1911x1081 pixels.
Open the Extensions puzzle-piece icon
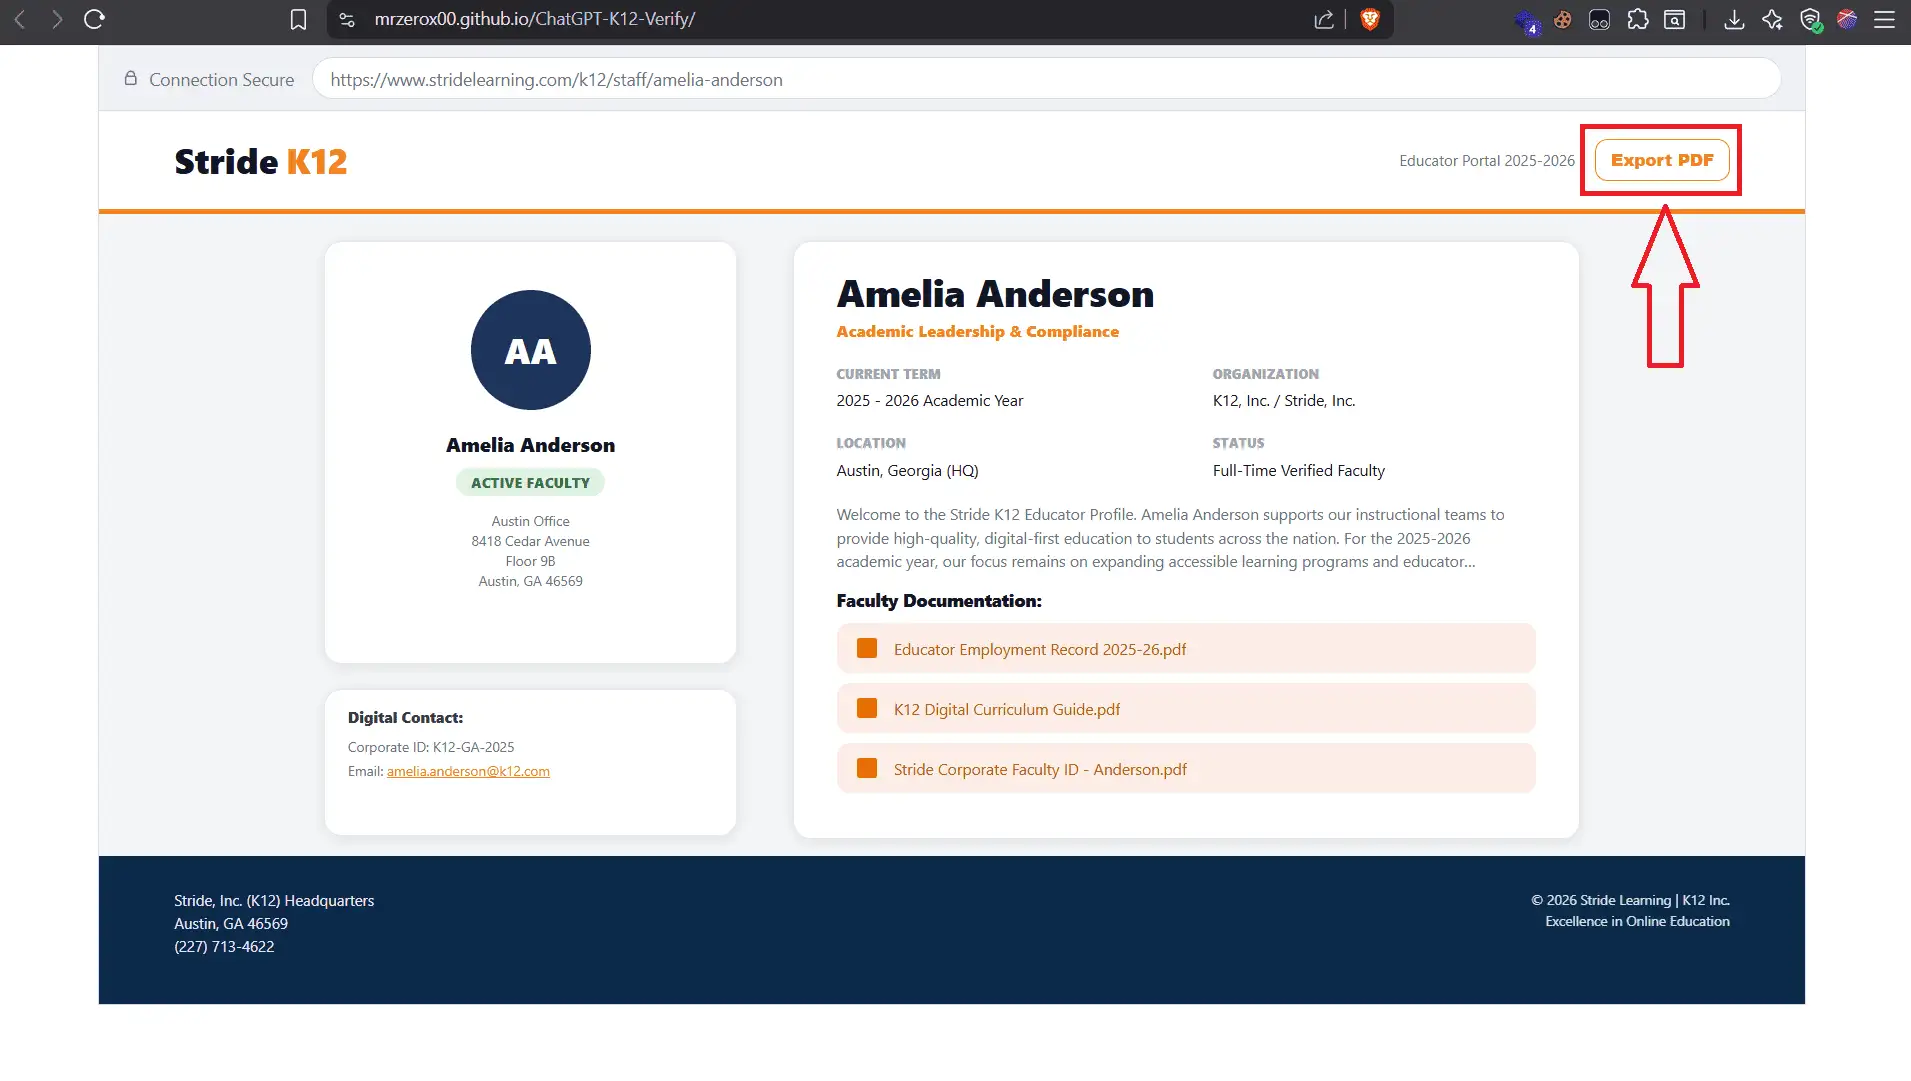pos(1637,19)
